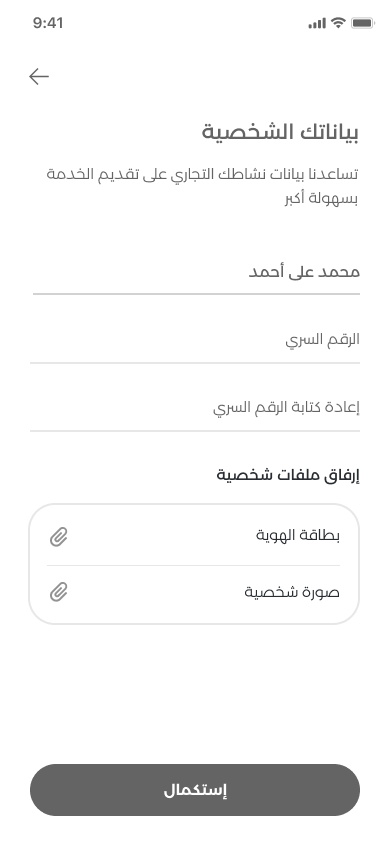Click the بسهولة أكبر description line
Screen dimensions: 390x844
coord(322,198)
